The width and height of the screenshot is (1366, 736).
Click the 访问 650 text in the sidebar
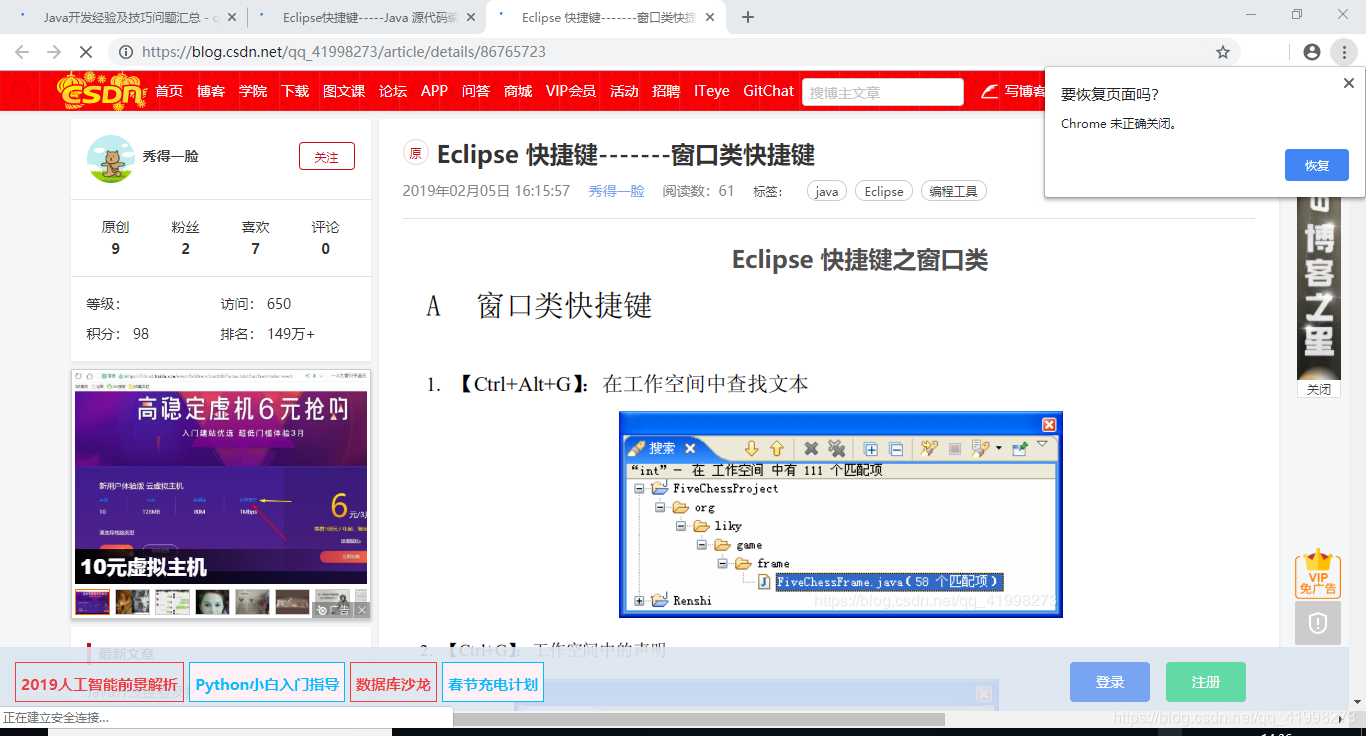tap(256, 304)
